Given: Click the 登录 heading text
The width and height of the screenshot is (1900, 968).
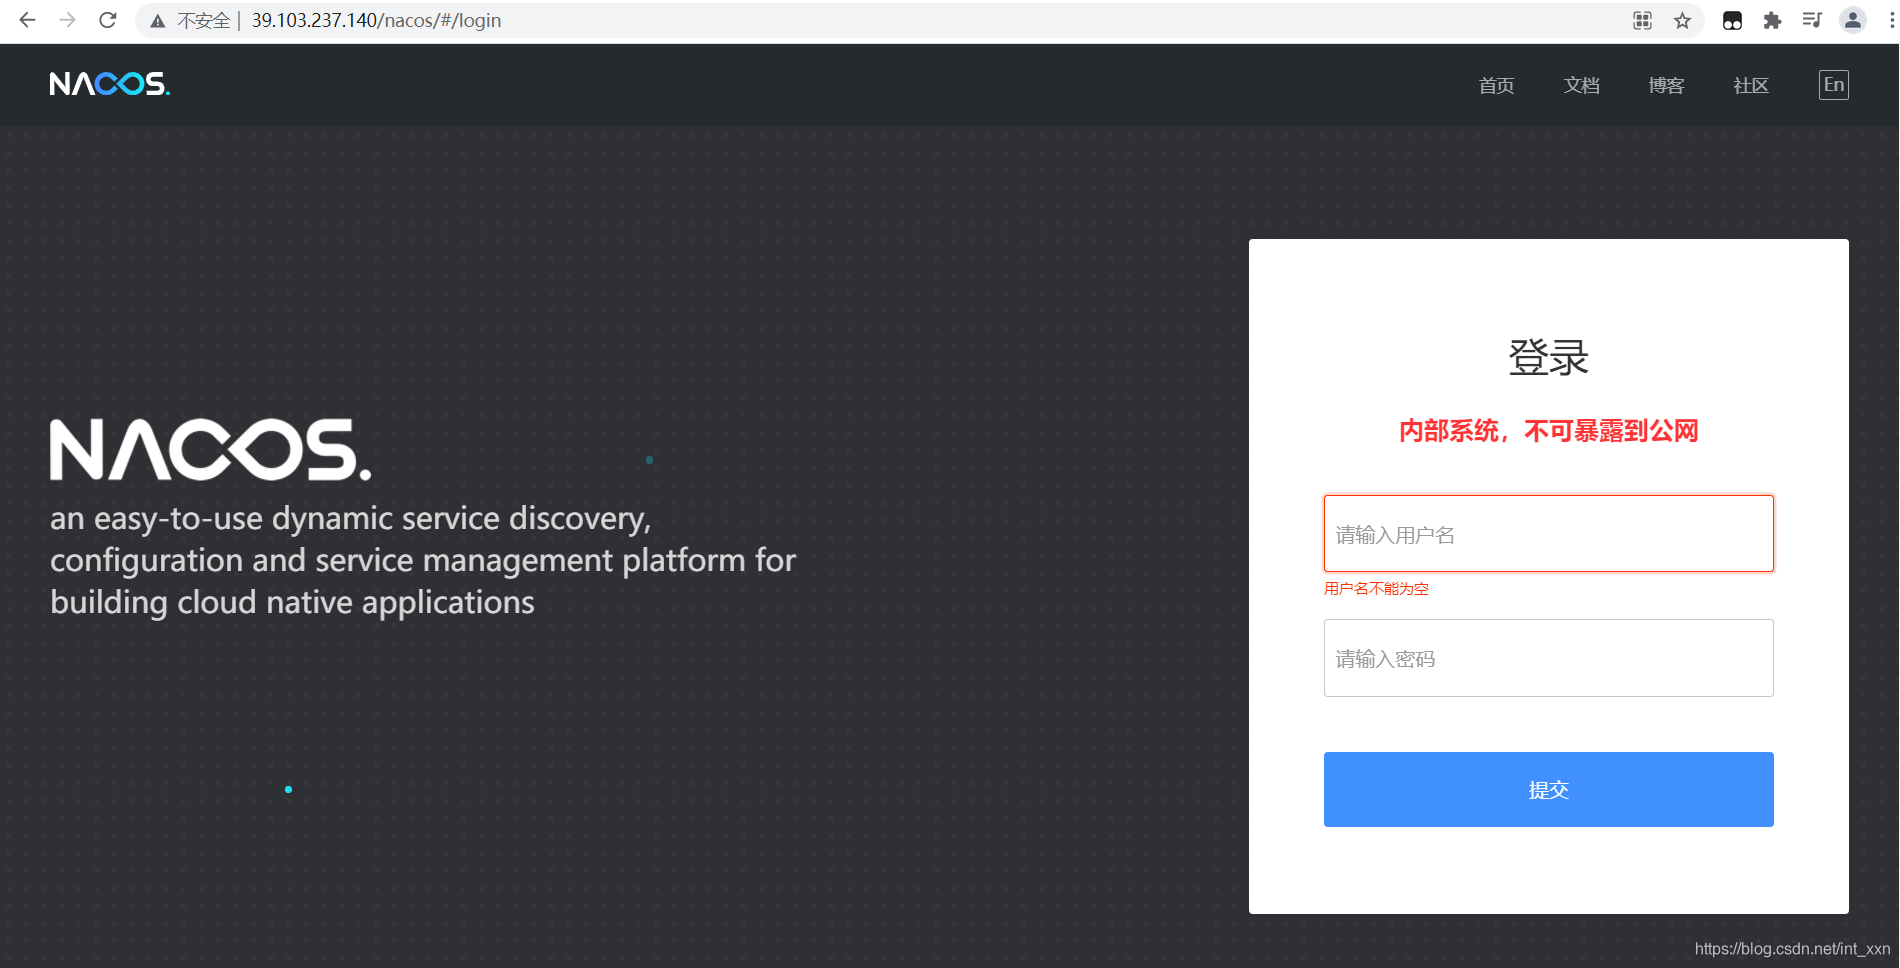Looking at the screenshot, I should [x=1548, y=357].
